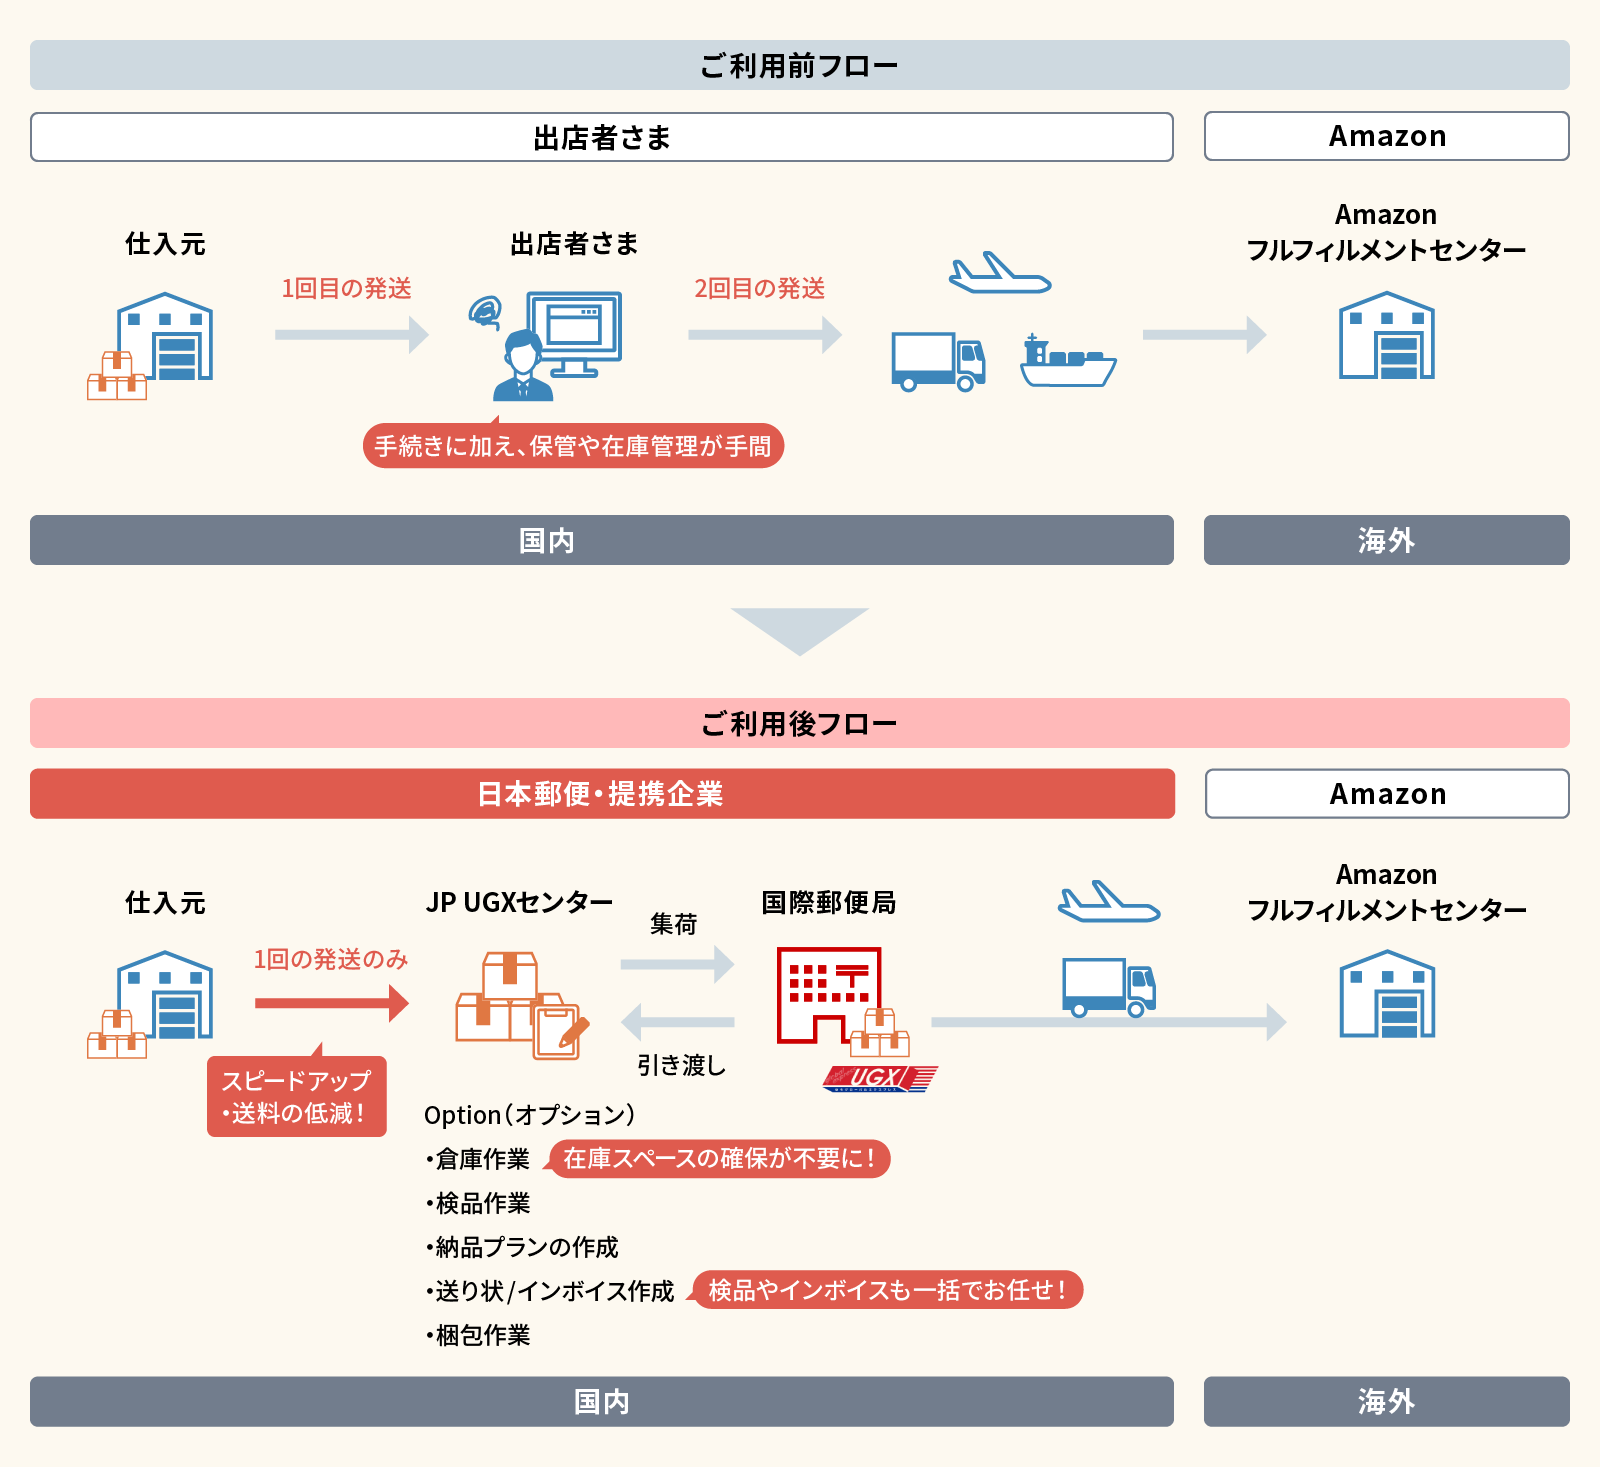1600x1467 pixels.
Task: Click the cargo ship icon
Action: [x=1068, y=361]
